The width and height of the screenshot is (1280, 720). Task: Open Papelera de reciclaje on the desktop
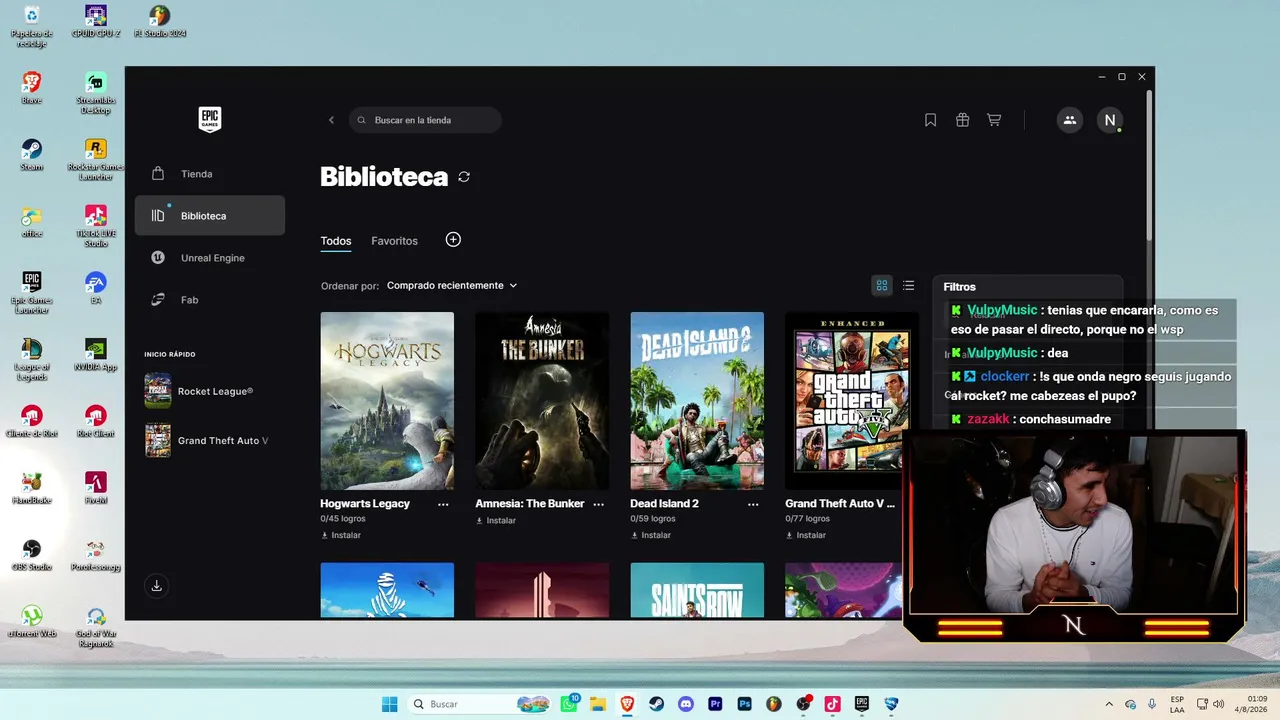(x=32, y=27)
